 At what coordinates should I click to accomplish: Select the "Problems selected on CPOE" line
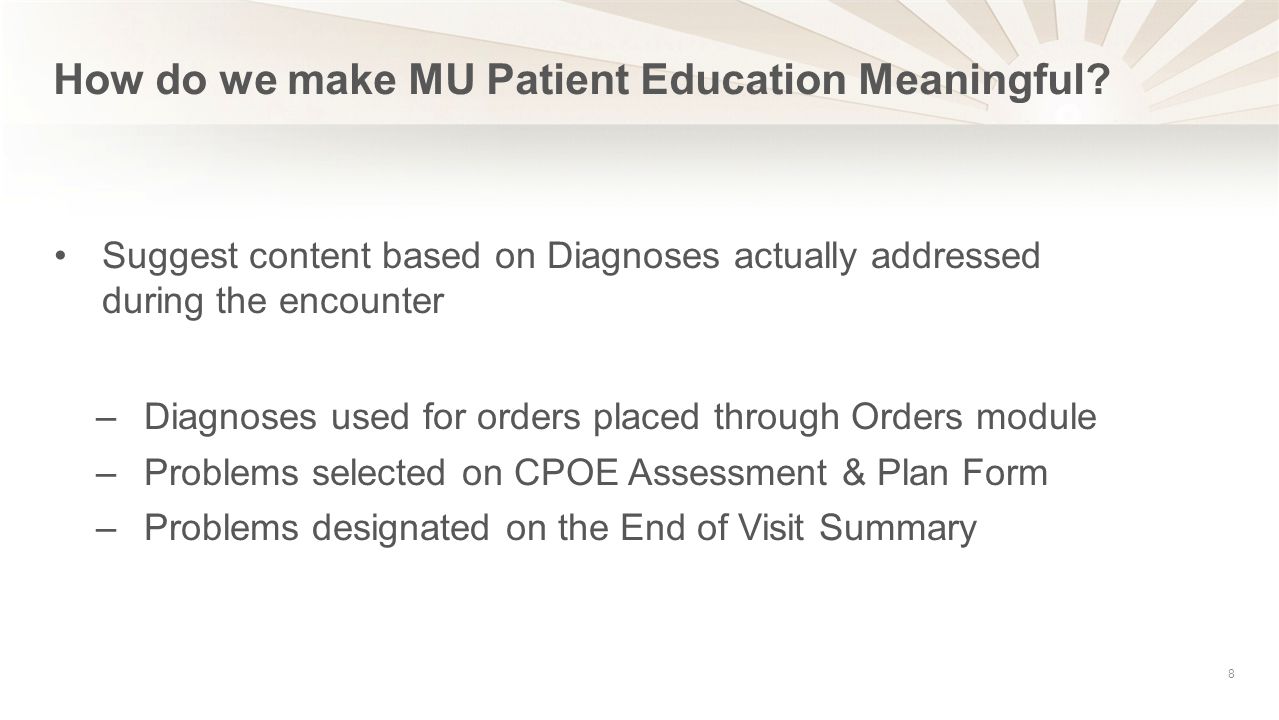[596, 472]
